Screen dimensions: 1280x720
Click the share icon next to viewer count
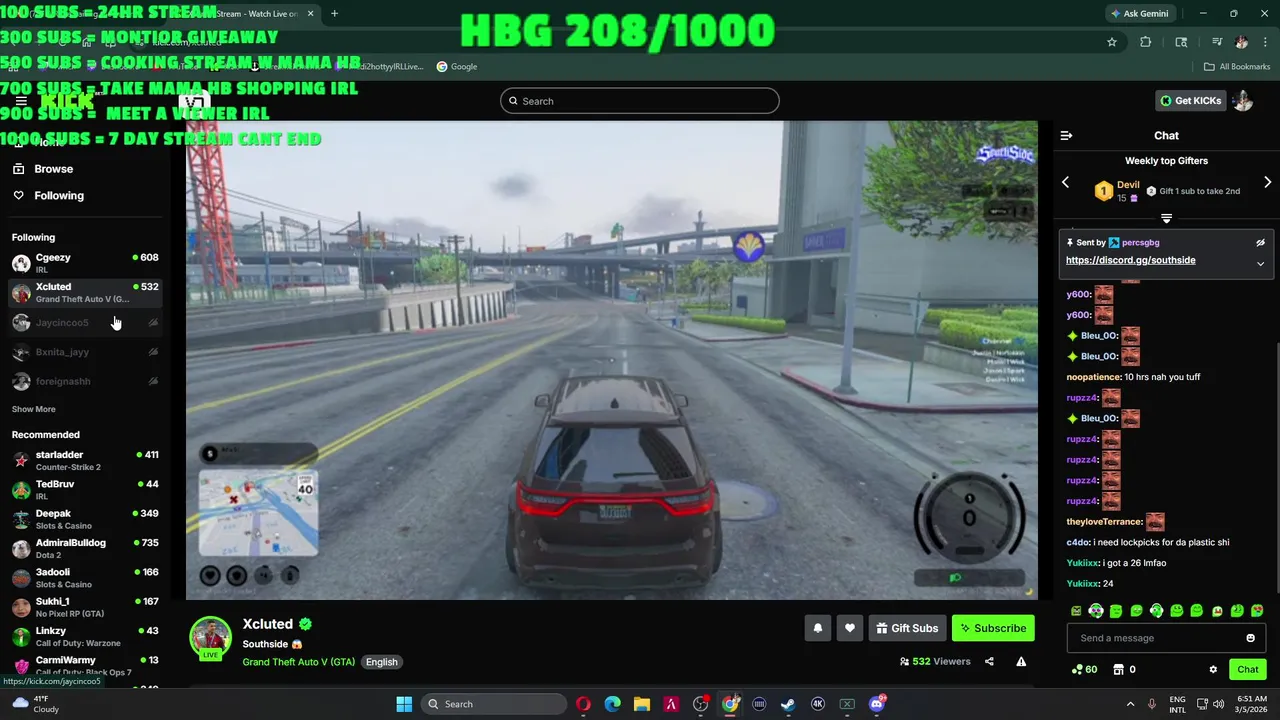989,661
